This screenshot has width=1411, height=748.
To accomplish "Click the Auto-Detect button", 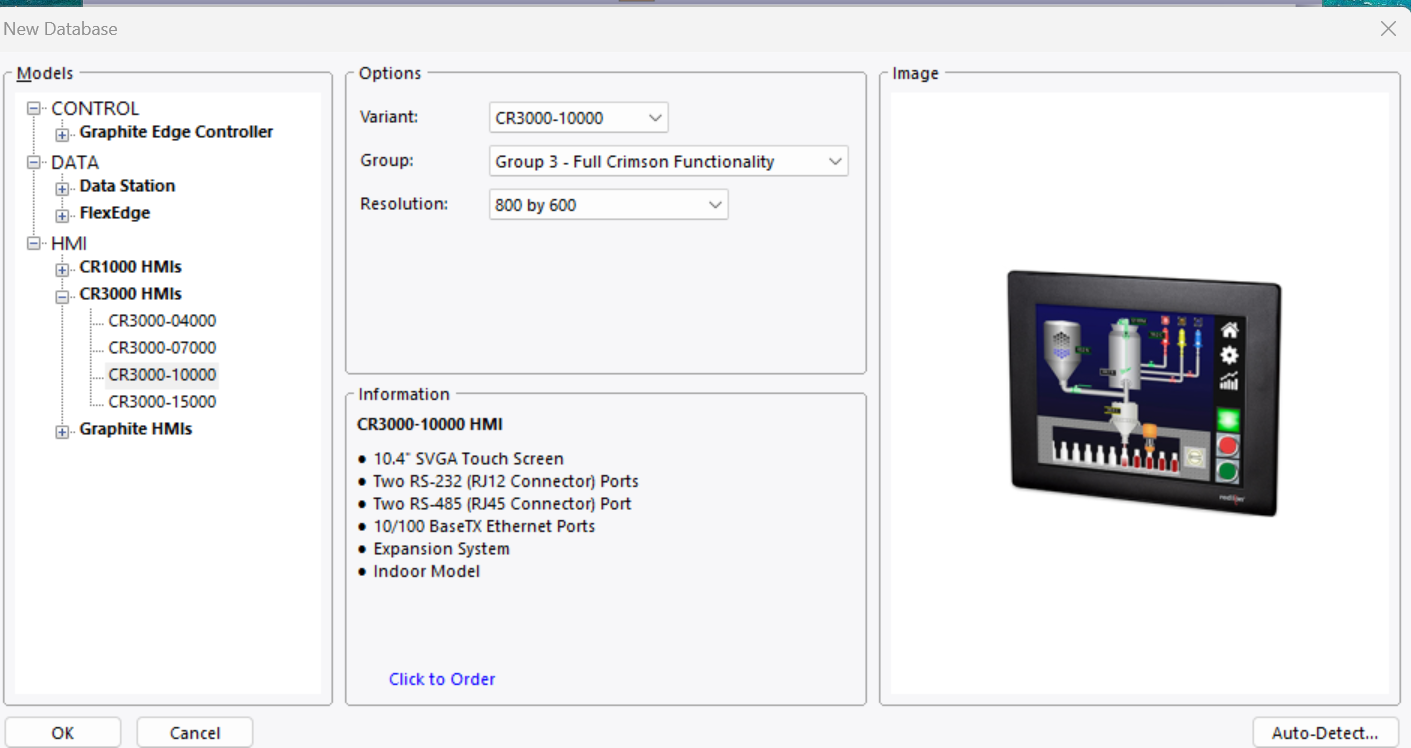I will coord(1325,733).
